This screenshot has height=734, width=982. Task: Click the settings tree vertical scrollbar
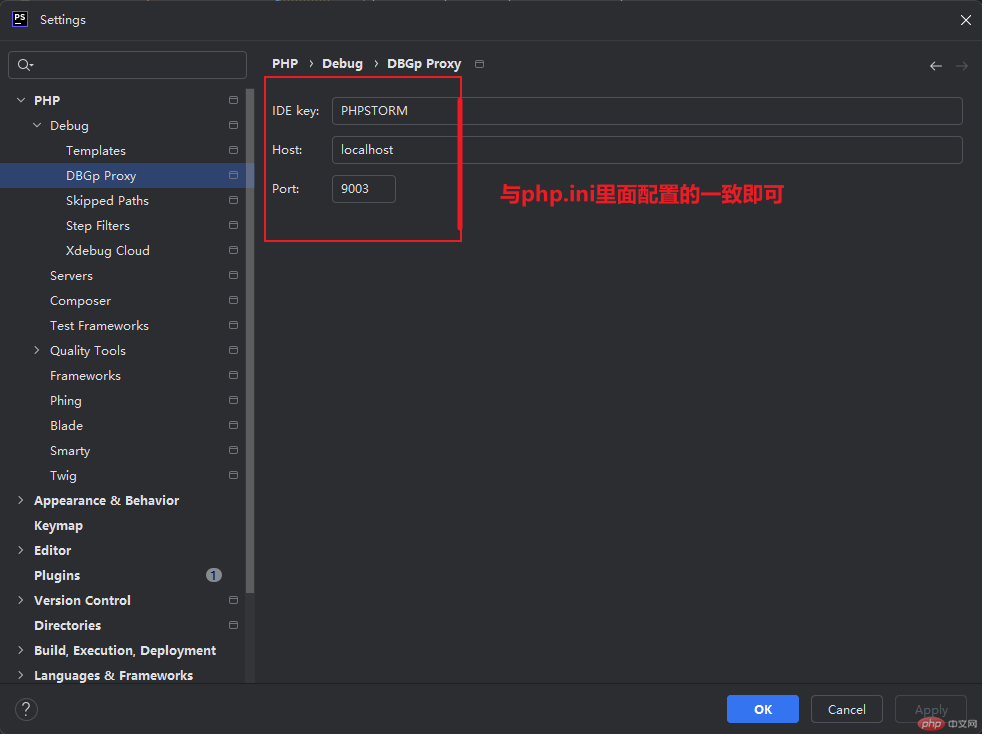250,340
